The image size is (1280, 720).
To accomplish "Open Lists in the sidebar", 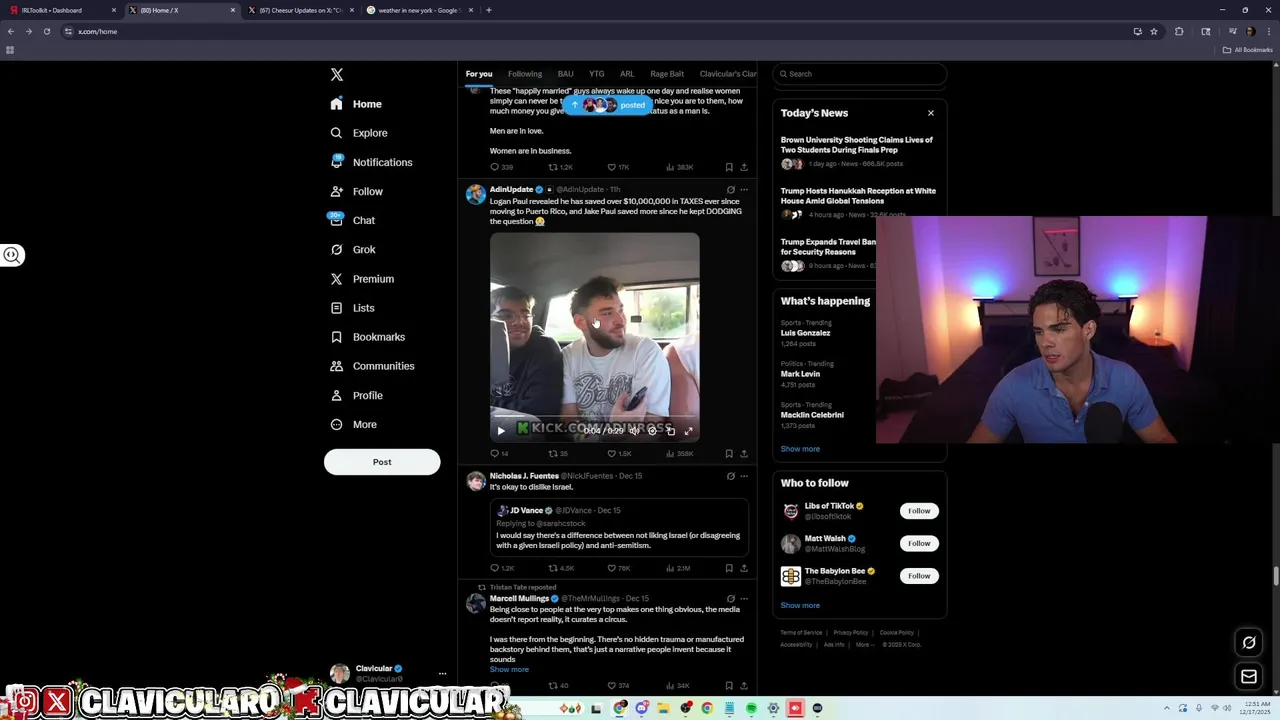I will (x=352, y=308).
